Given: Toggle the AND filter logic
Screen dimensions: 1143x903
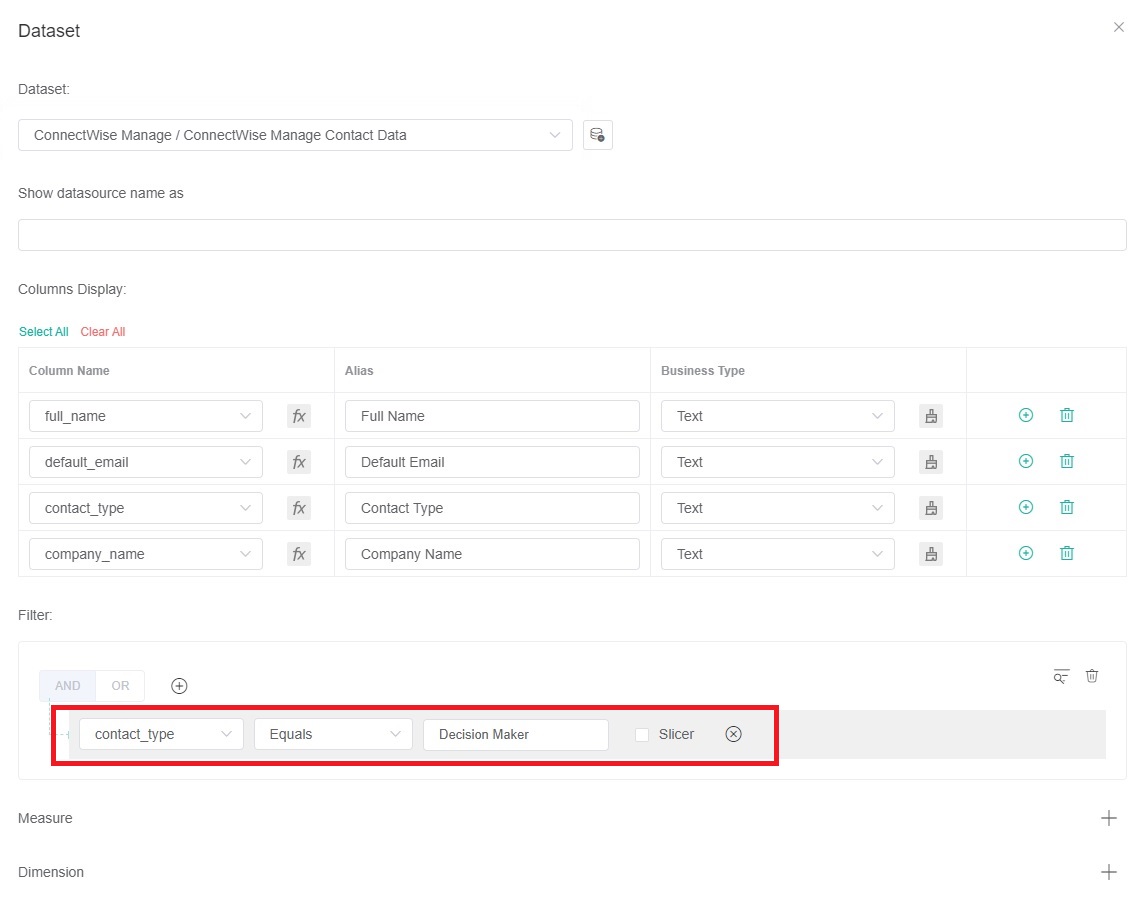Looking at the screenshot, I should [66, 685].
